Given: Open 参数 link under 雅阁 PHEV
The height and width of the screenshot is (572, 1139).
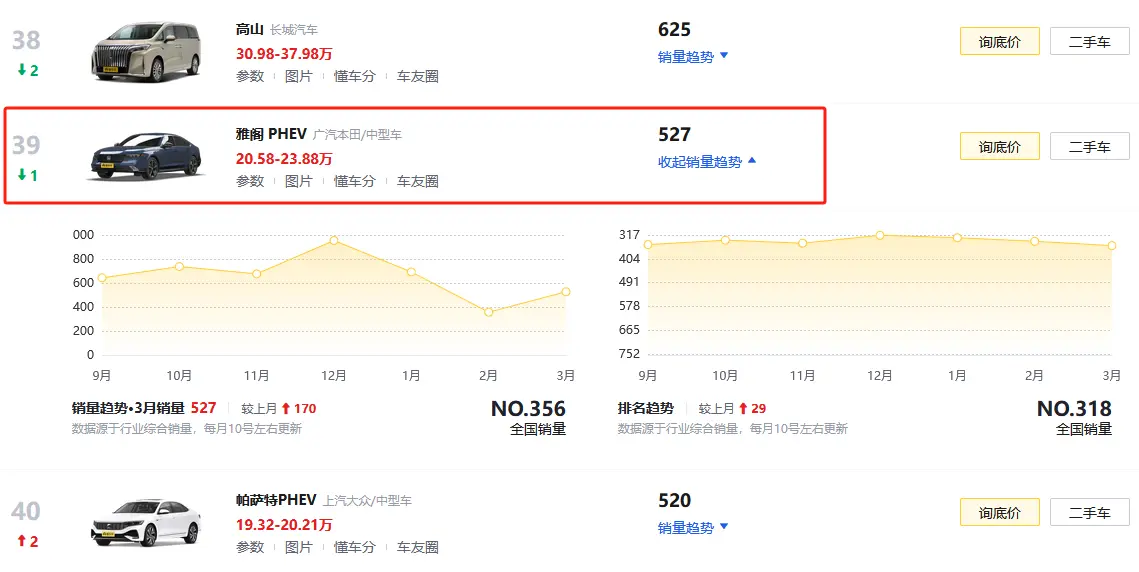Looking at the screenshot, I should pos(250,181).
